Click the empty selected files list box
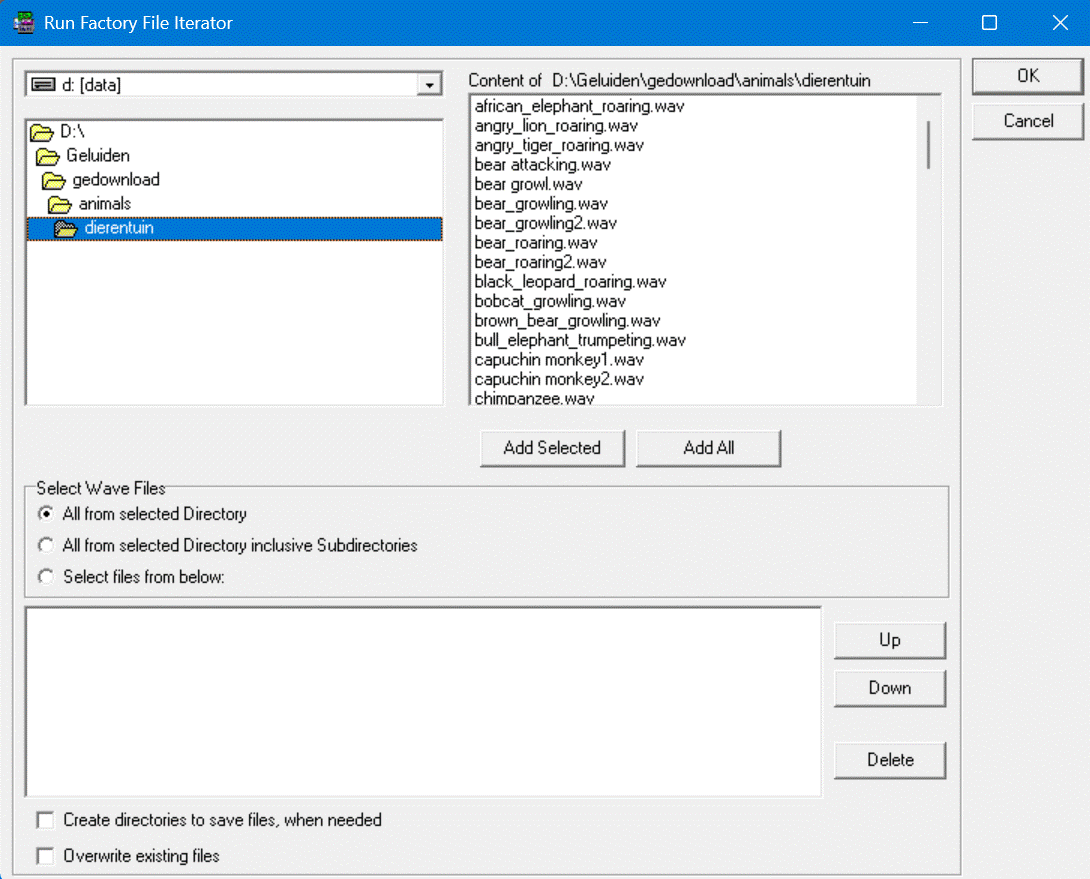The width and height of the screenshot is (1090, 879). coord(423,701)
